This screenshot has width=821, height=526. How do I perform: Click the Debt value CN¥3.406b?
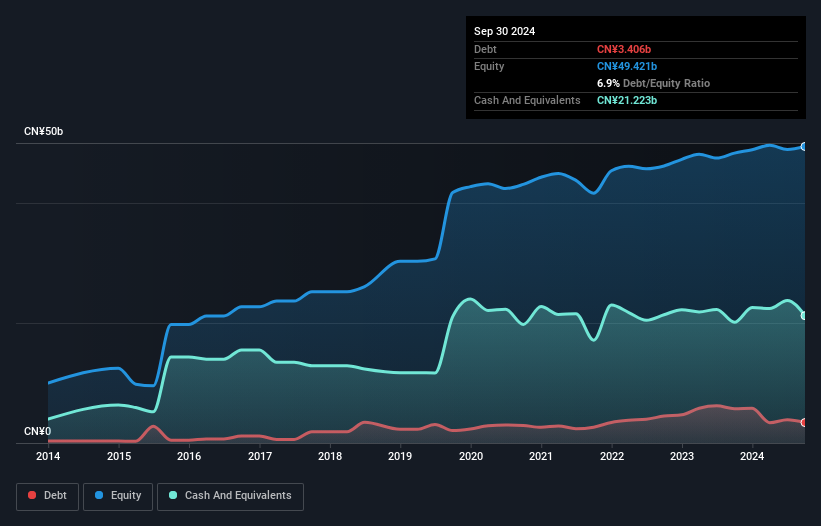[624, 49]
